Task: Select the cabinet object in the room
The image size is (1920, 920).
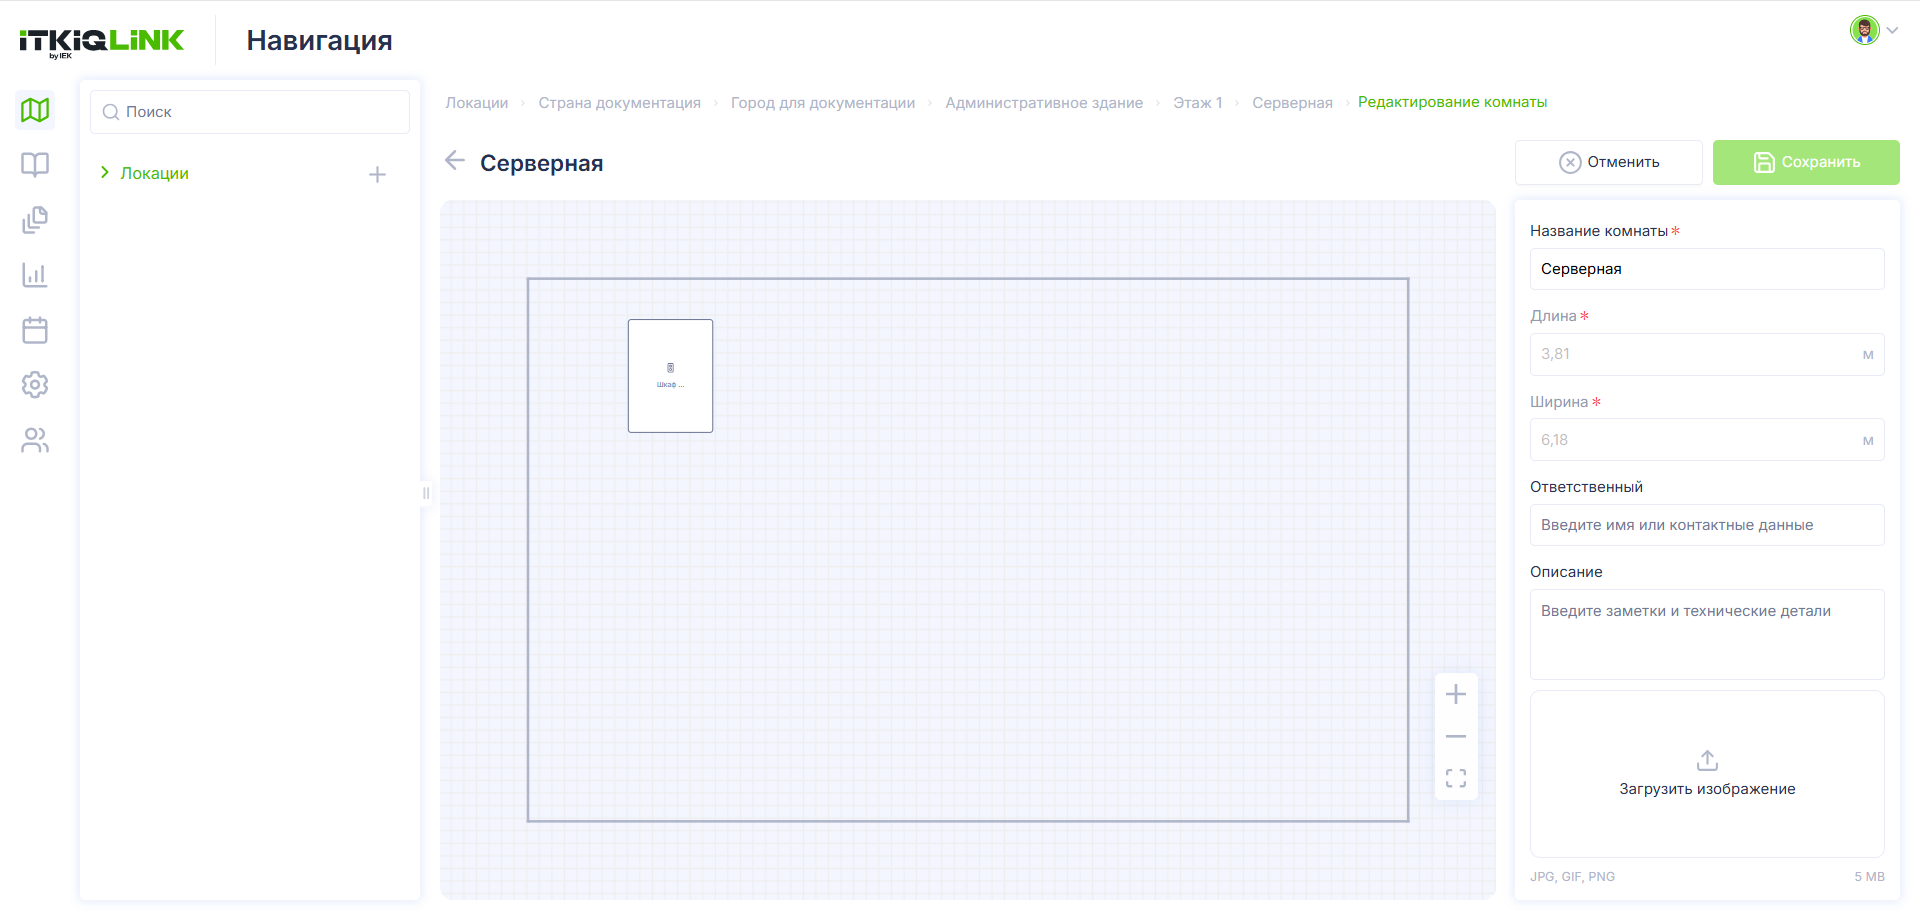Action: [670, 376]
